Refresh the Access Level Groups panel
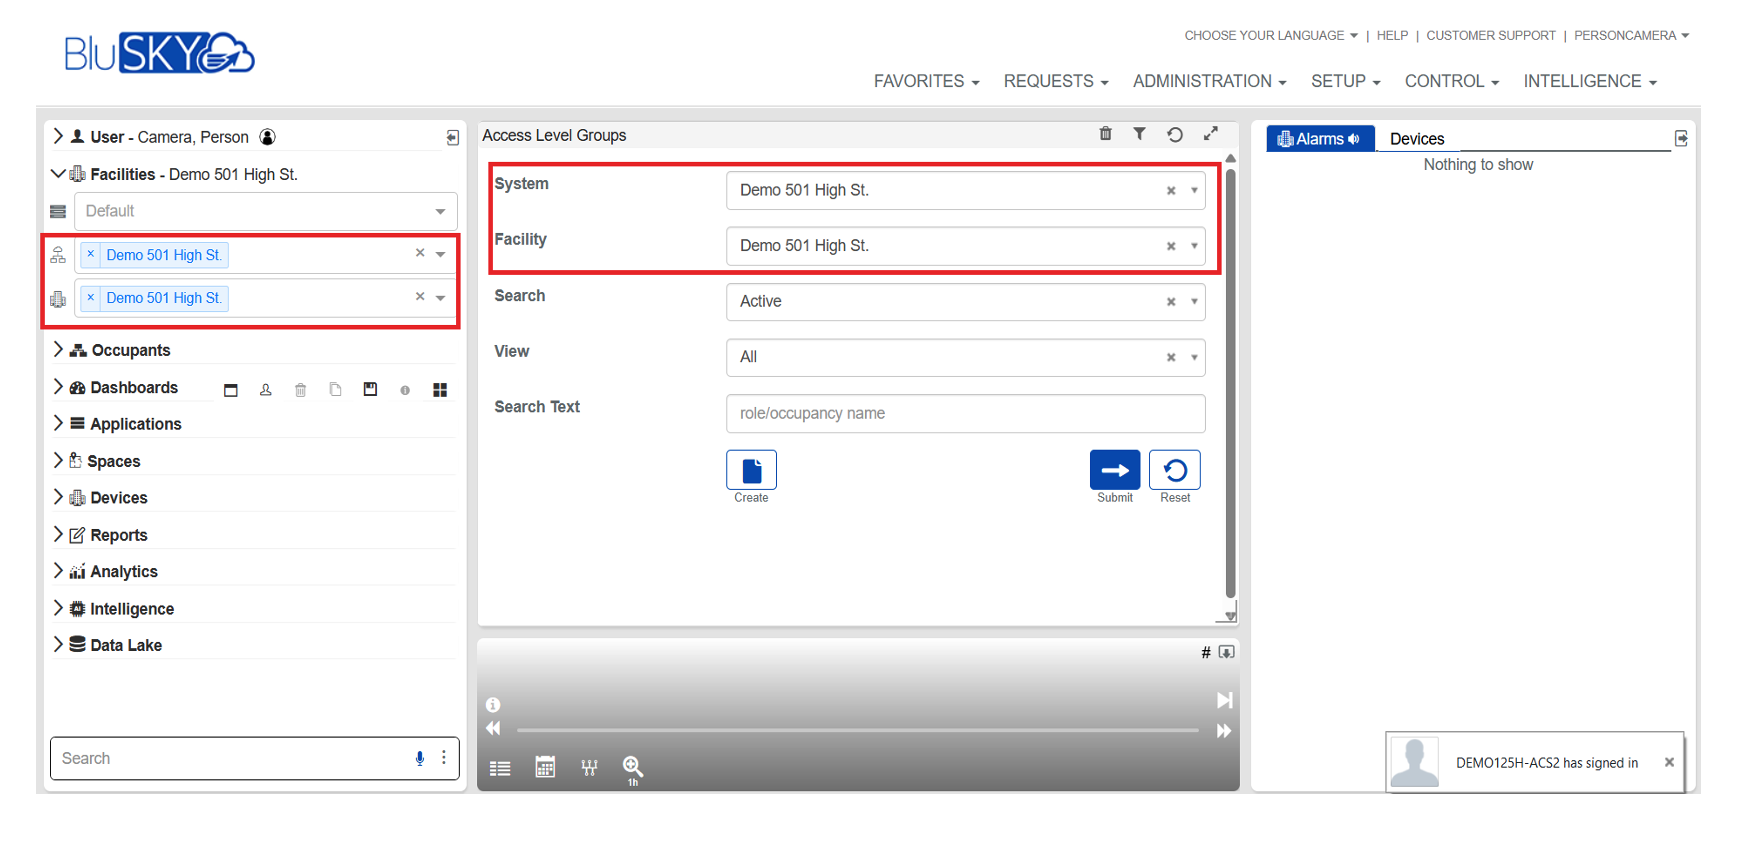The width and height of the screenshot is (1758, 846). click(1175, 134)
